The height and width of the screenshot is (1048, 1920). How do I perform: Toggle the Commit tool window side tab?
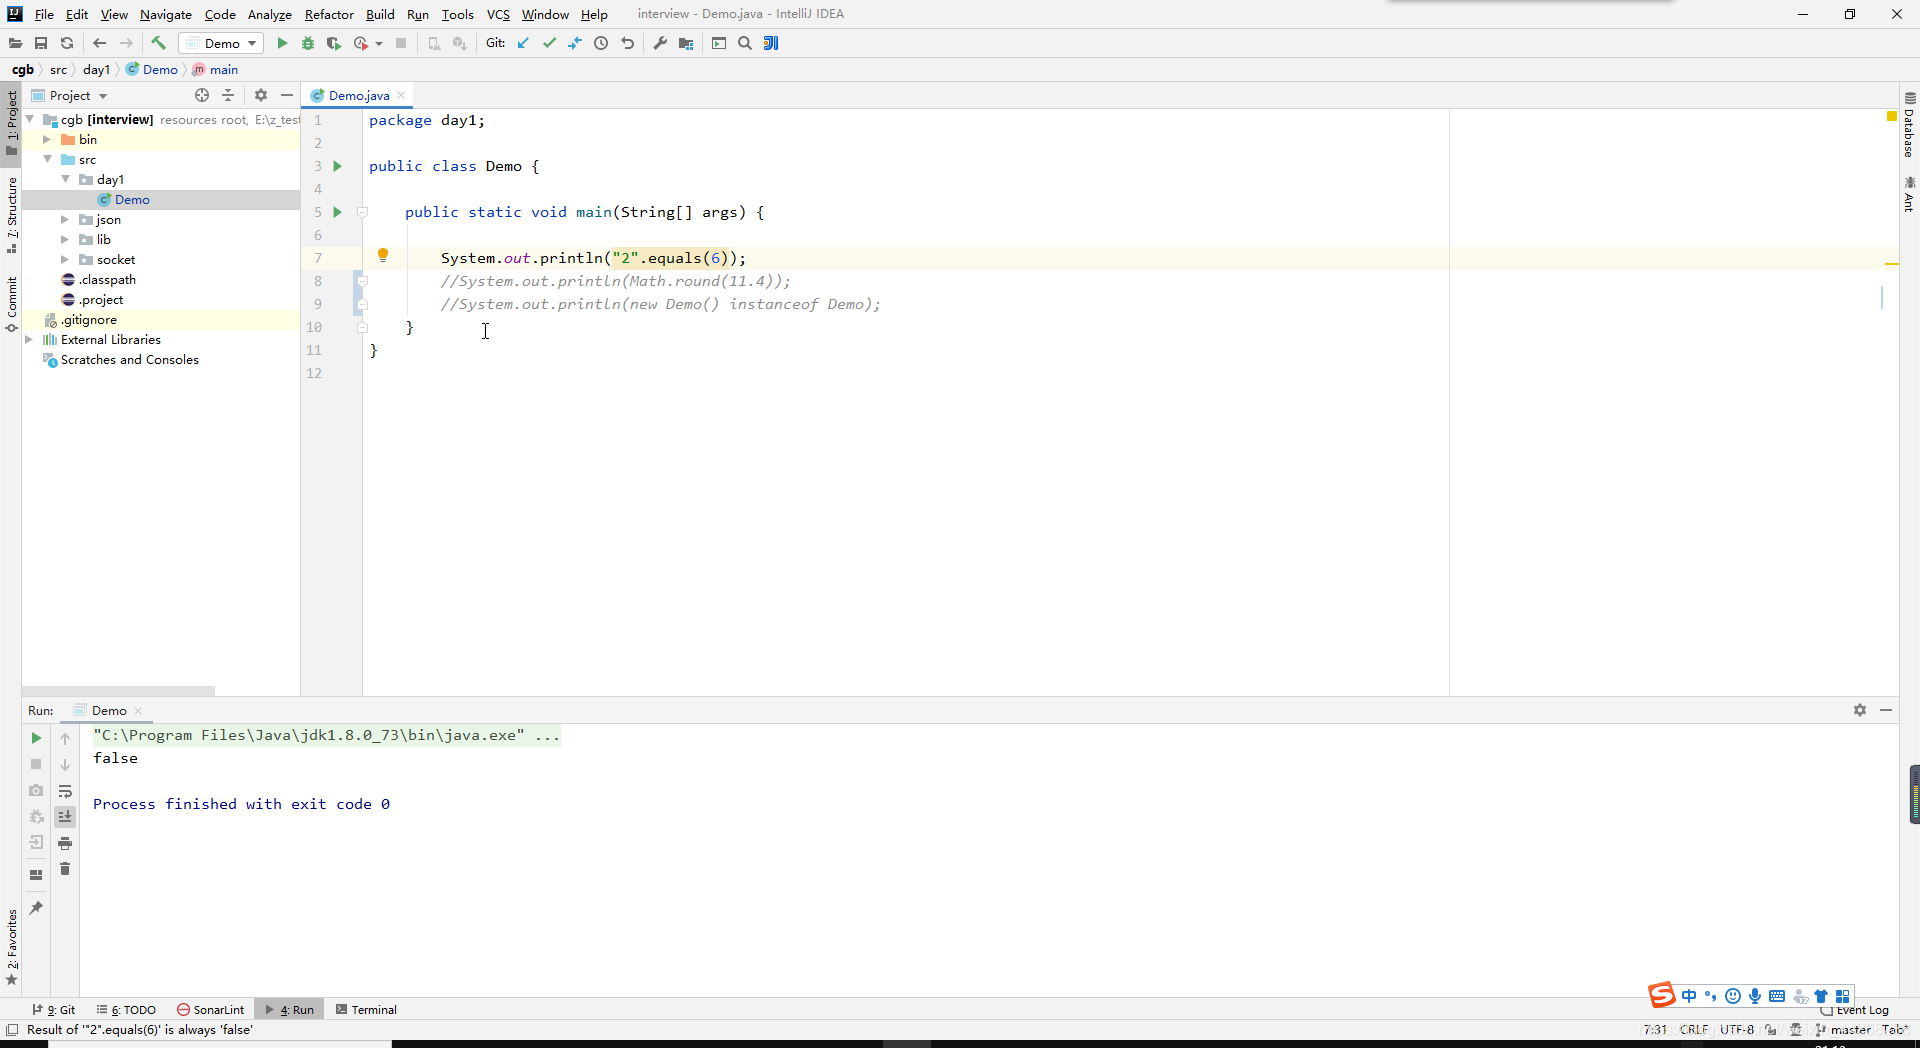[11, 305]
